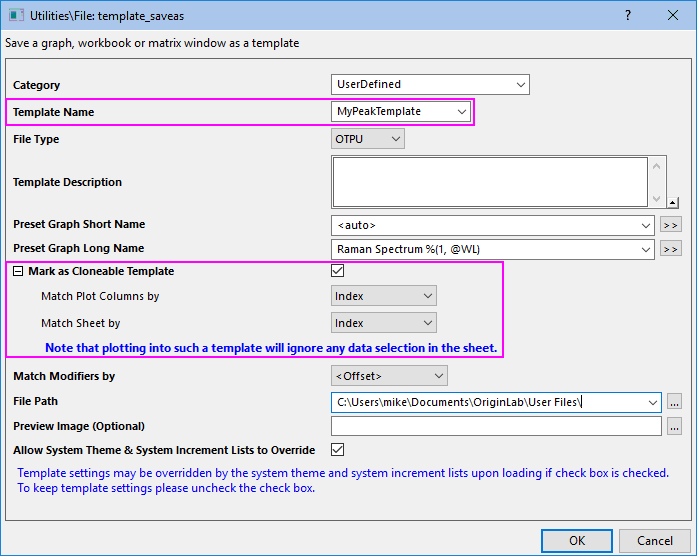Click the Preview Image path input field
Viewport: 697px width, 556px height.
496,427
